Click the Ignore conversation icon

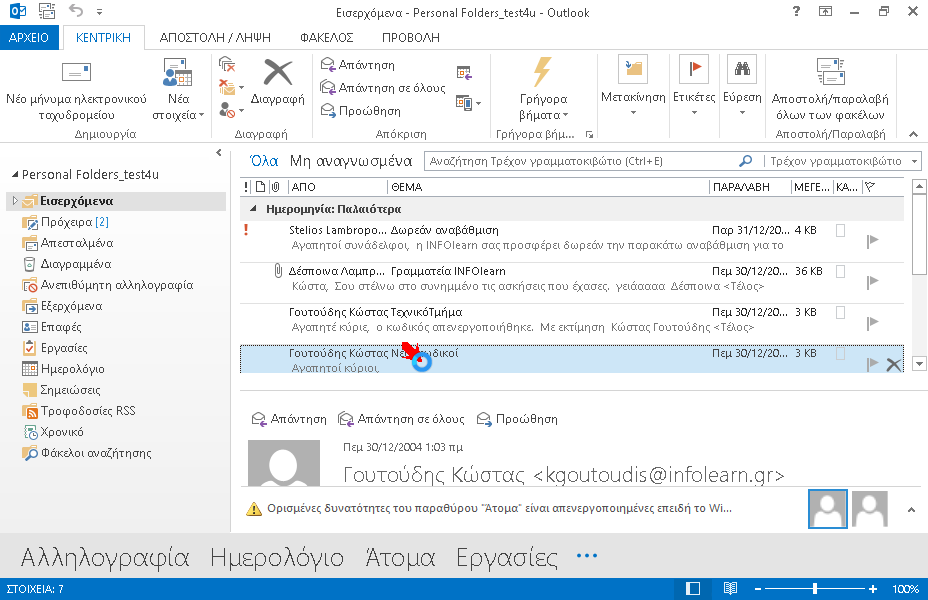coord(227,64)
